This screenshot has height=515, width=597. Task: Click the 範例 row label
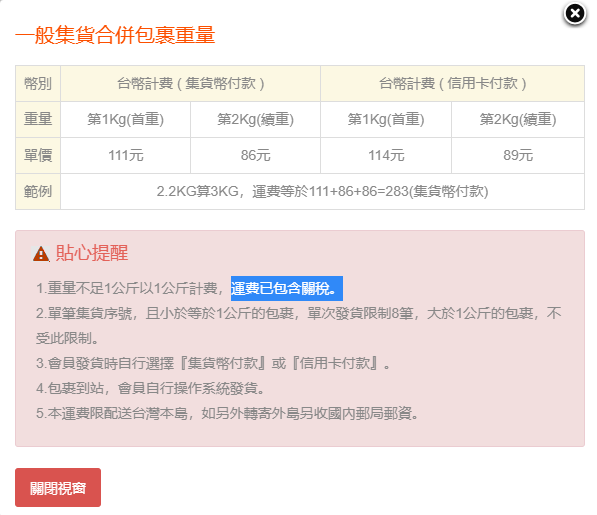pyautogui.click(x=38, y=191)
